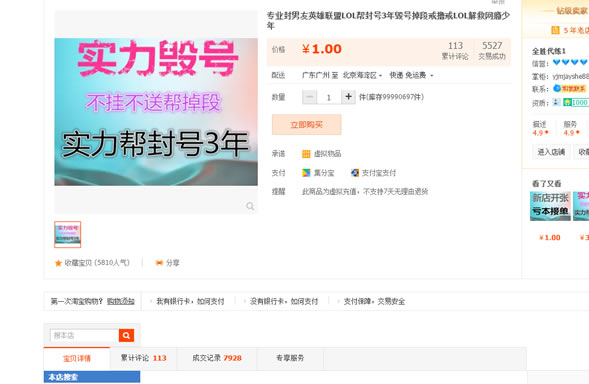
Task: Click the blue heart credit rating icons
Action: pyautogui.click(x=570, y=62)
